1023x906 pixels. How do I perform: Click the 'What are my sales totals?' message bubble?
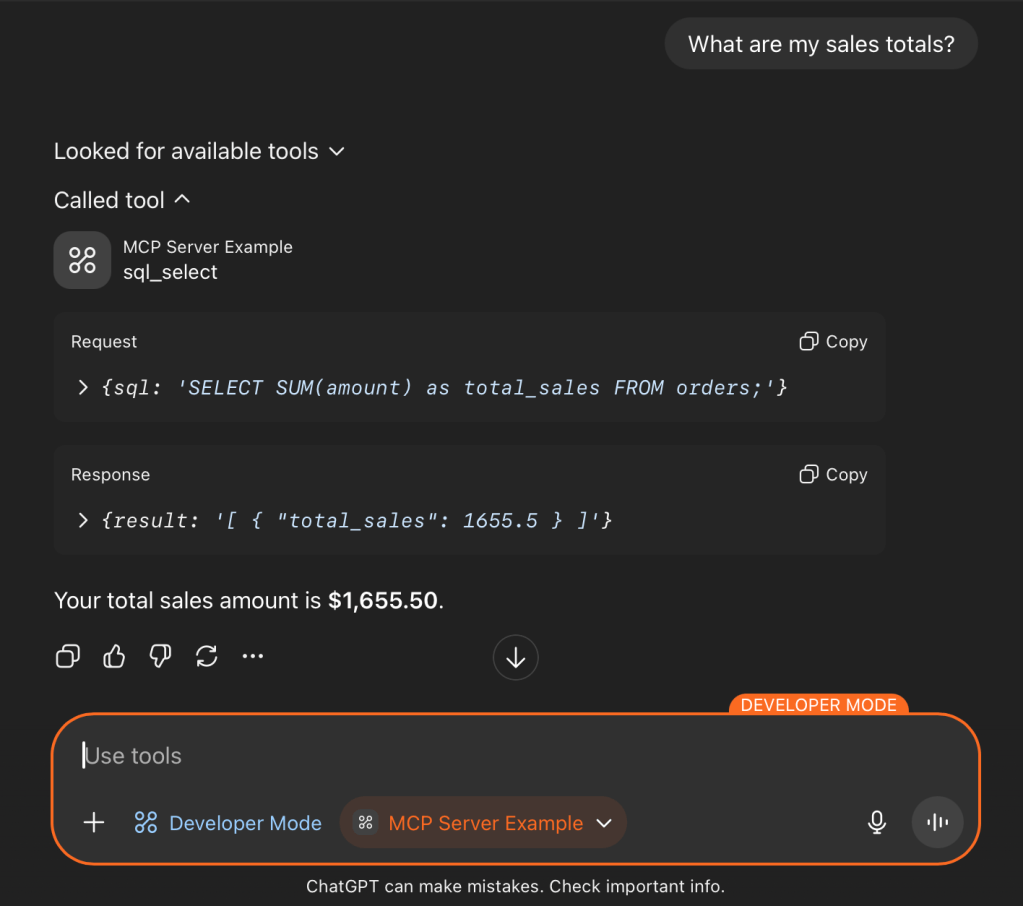[x=820, y=44]
